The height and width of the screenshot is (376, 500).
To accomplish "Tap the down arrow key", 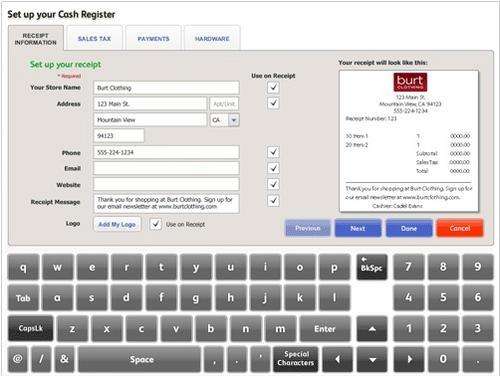I will [372, 359].
